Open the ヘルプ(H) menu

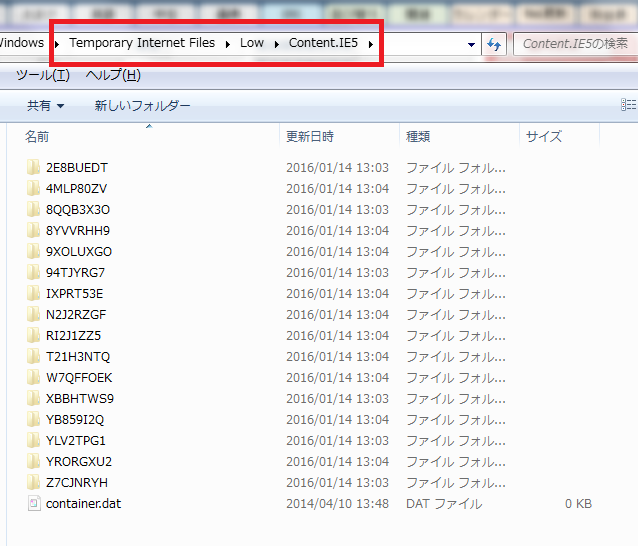click(x=113, y=75)
